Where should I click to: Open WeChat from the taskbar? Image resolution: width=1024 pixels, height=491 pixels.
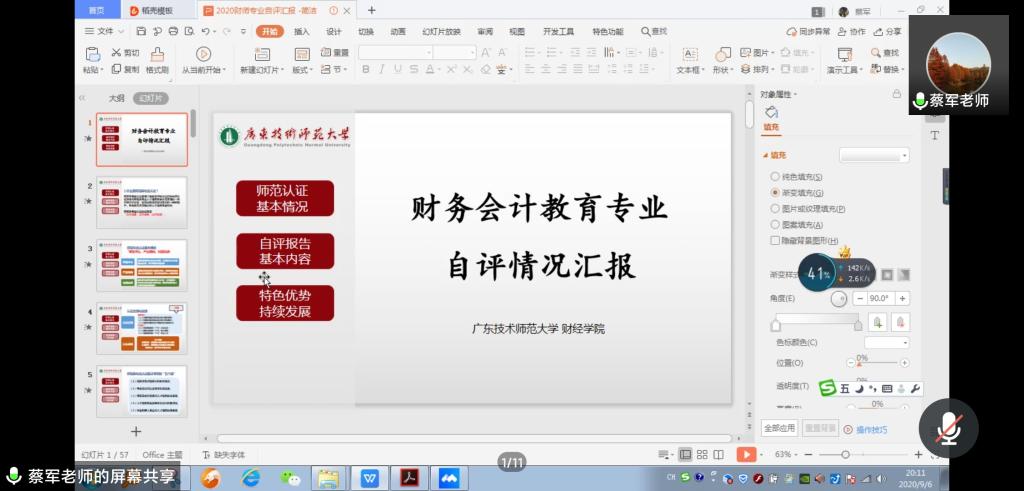pyautogui.click(x=290, y=478)
